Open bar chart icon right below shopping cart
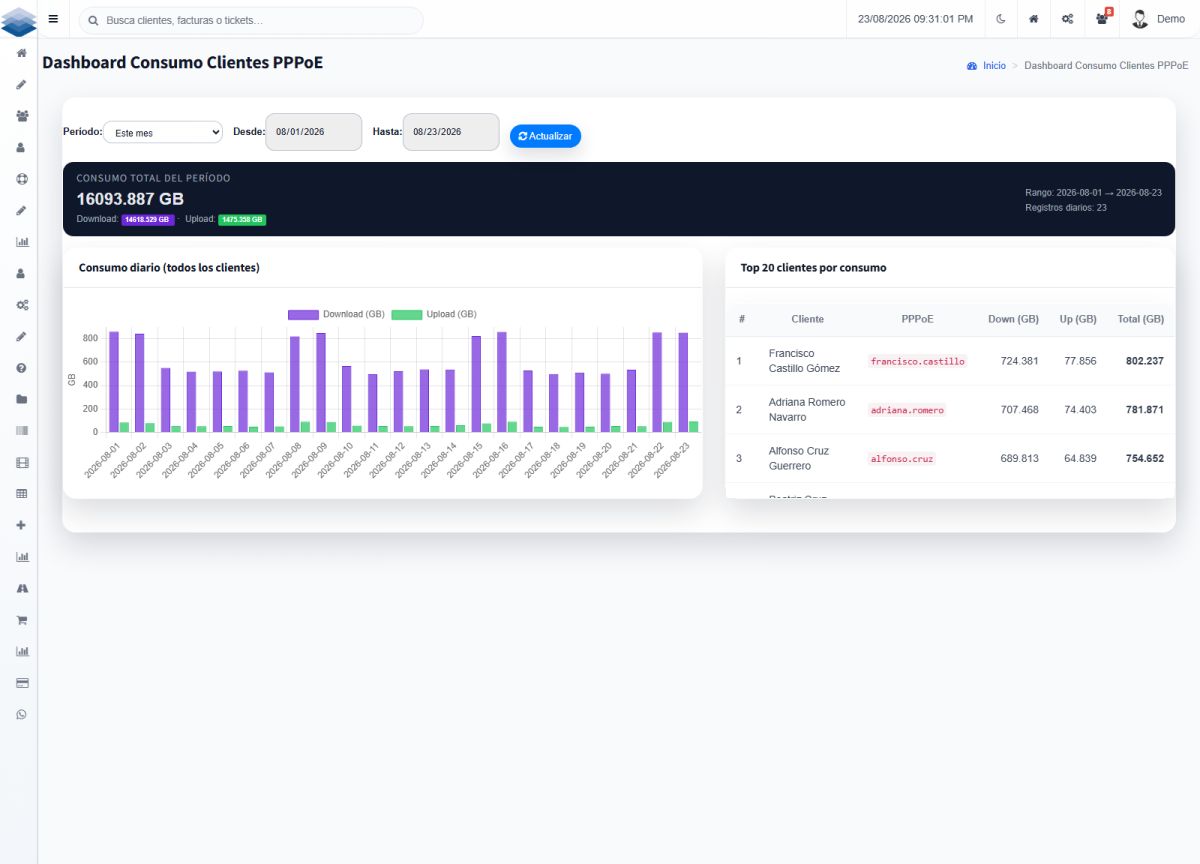This screenshot has height=864, width=1200. 22,651
